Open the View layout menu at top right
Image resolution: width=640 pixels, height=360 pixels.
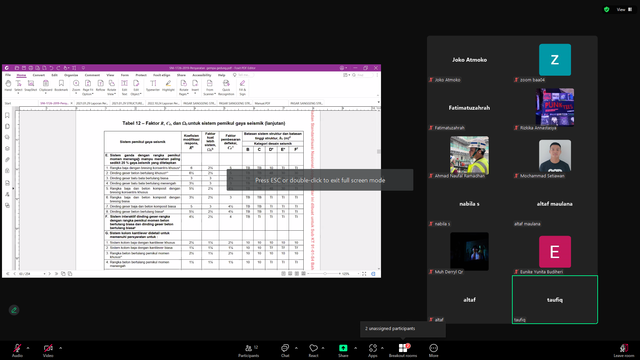[624, 9]
